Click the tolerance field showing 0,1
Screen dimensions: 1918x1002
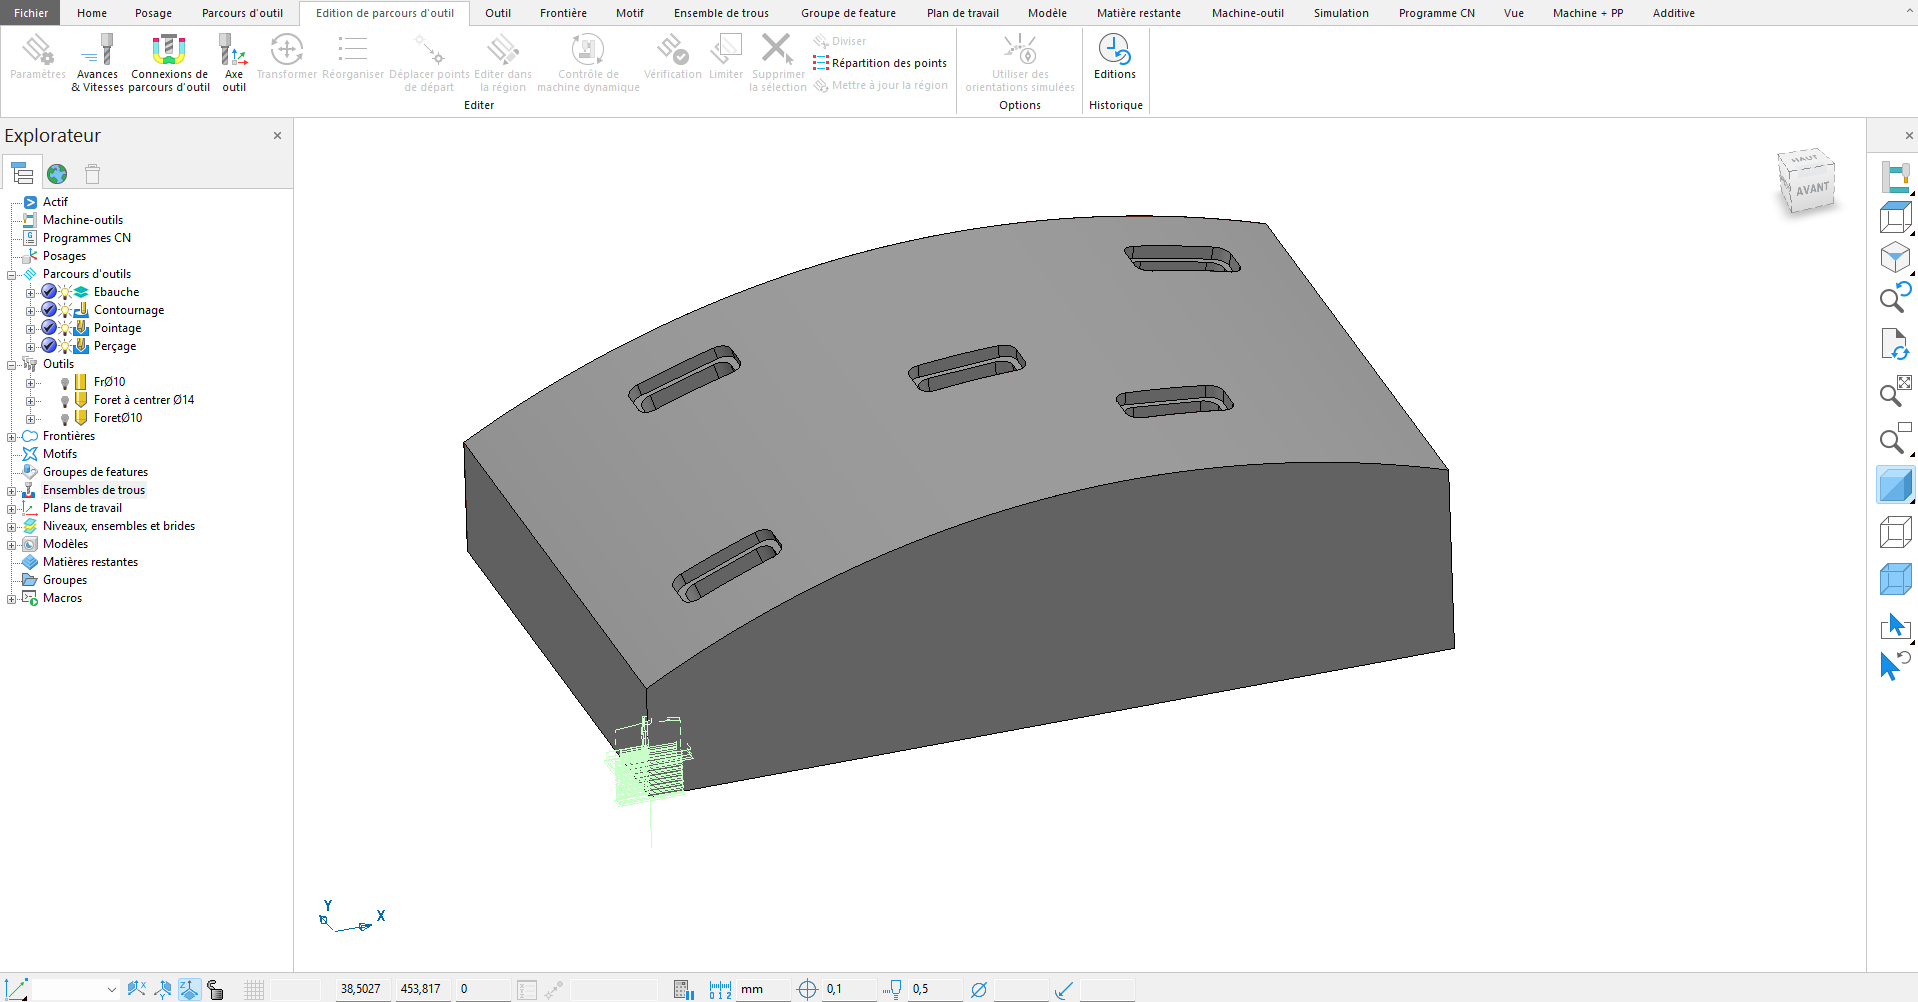coord(848,989)
